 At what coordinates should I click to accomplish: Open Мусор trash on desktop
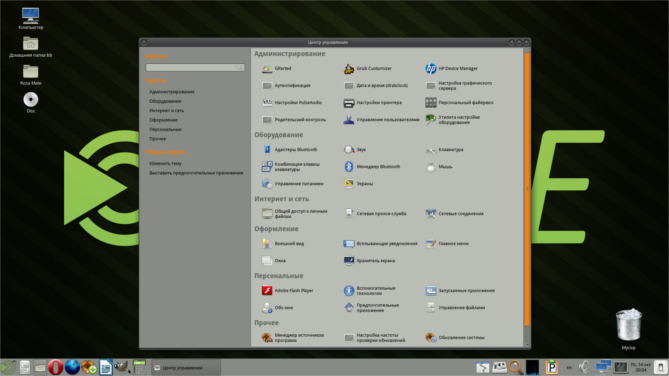[628, 329]
